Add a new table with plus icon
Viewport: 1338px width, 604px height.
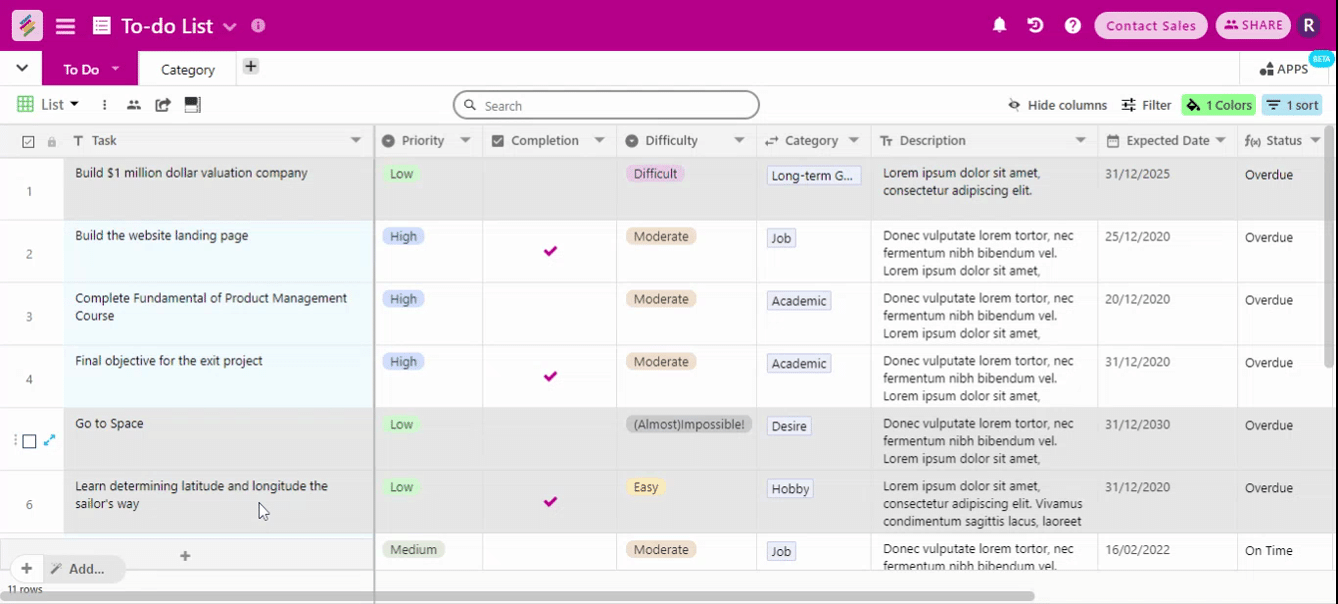click(x=250, y=67)
